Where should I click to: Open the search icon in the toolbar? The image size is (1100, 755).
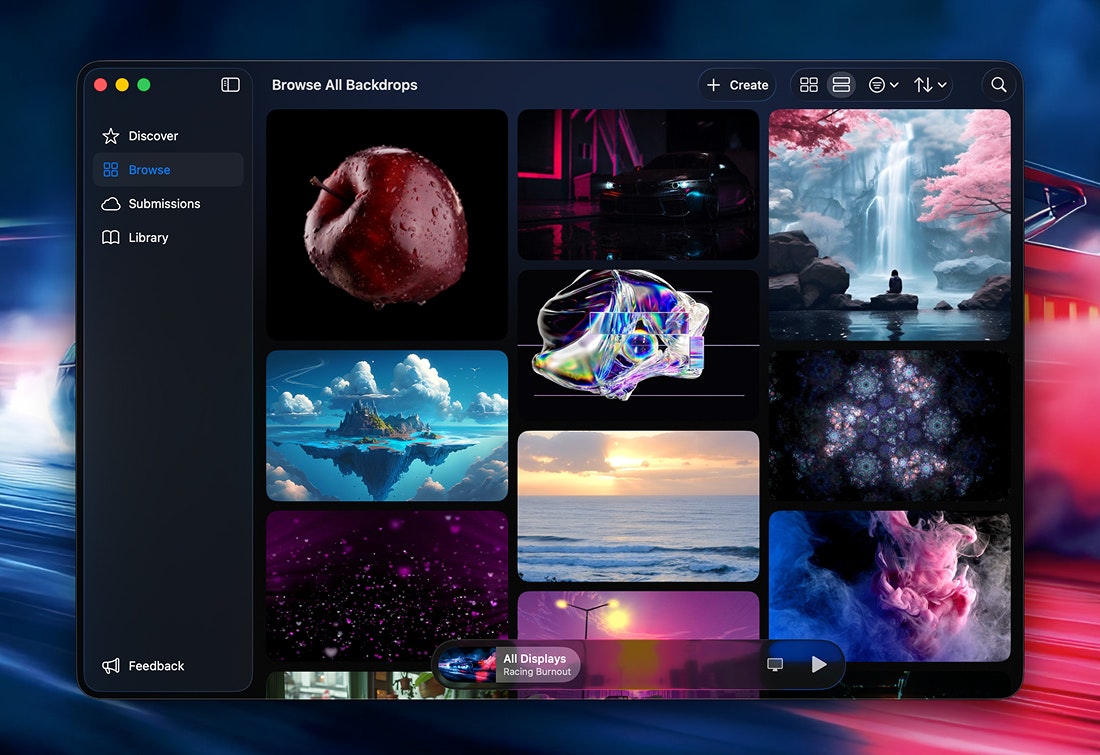click(x=998, y=85)
